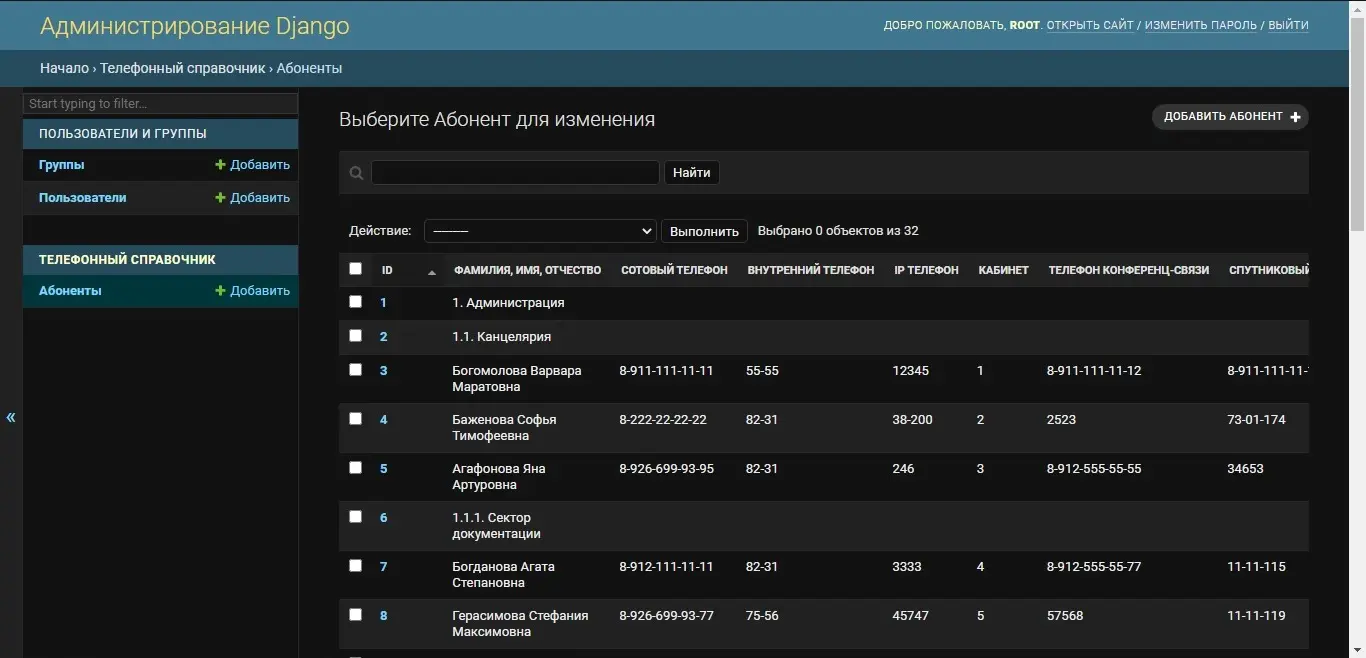Check the box for Богомолова Варвара Маратовна
1366x658 pixels.
pos(355,370)
